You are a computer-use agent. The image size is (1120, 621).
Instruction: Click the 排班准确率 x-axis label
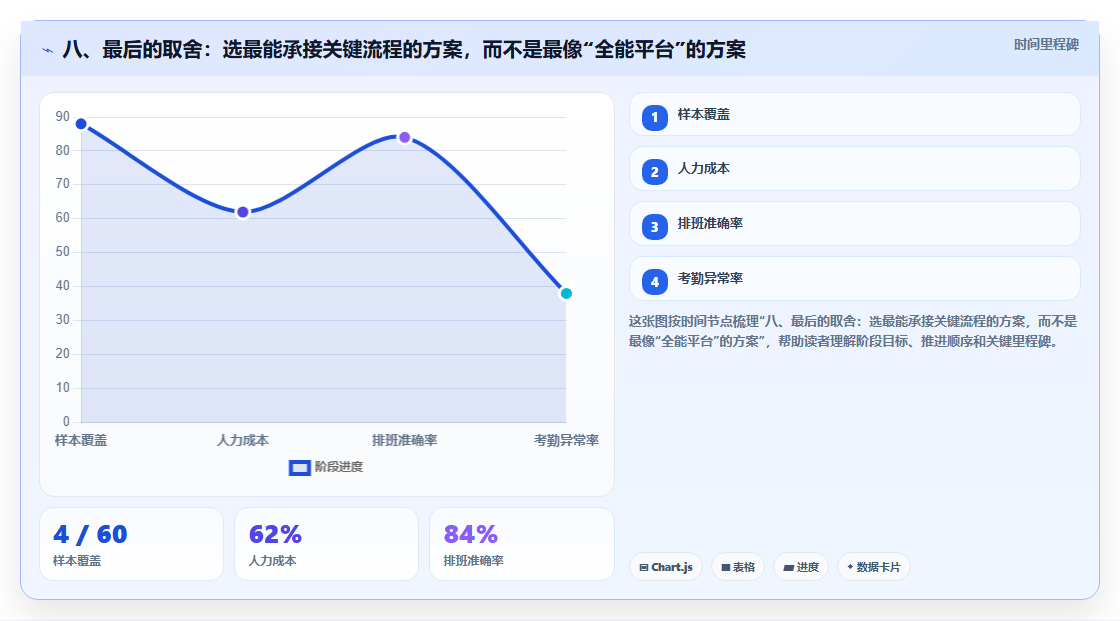coord(404,440)
